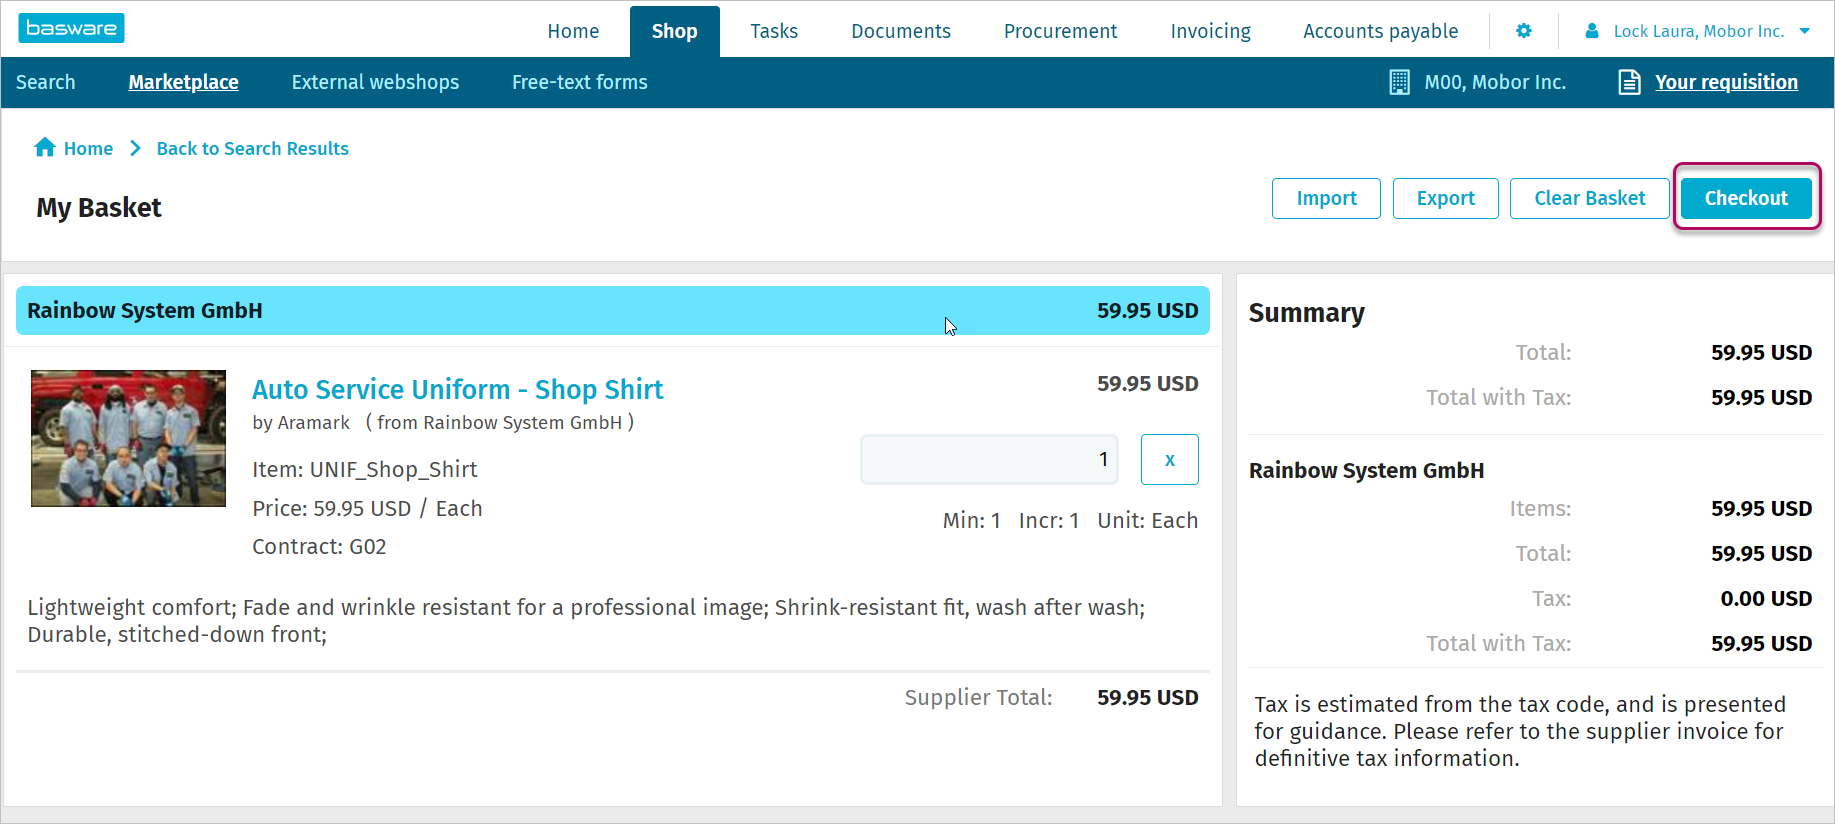The width and height of the screenshot is (1835, 824).
Task: Expand the user account dropdown arrow
Action: pyautogui.click(x=1805, y=31)
